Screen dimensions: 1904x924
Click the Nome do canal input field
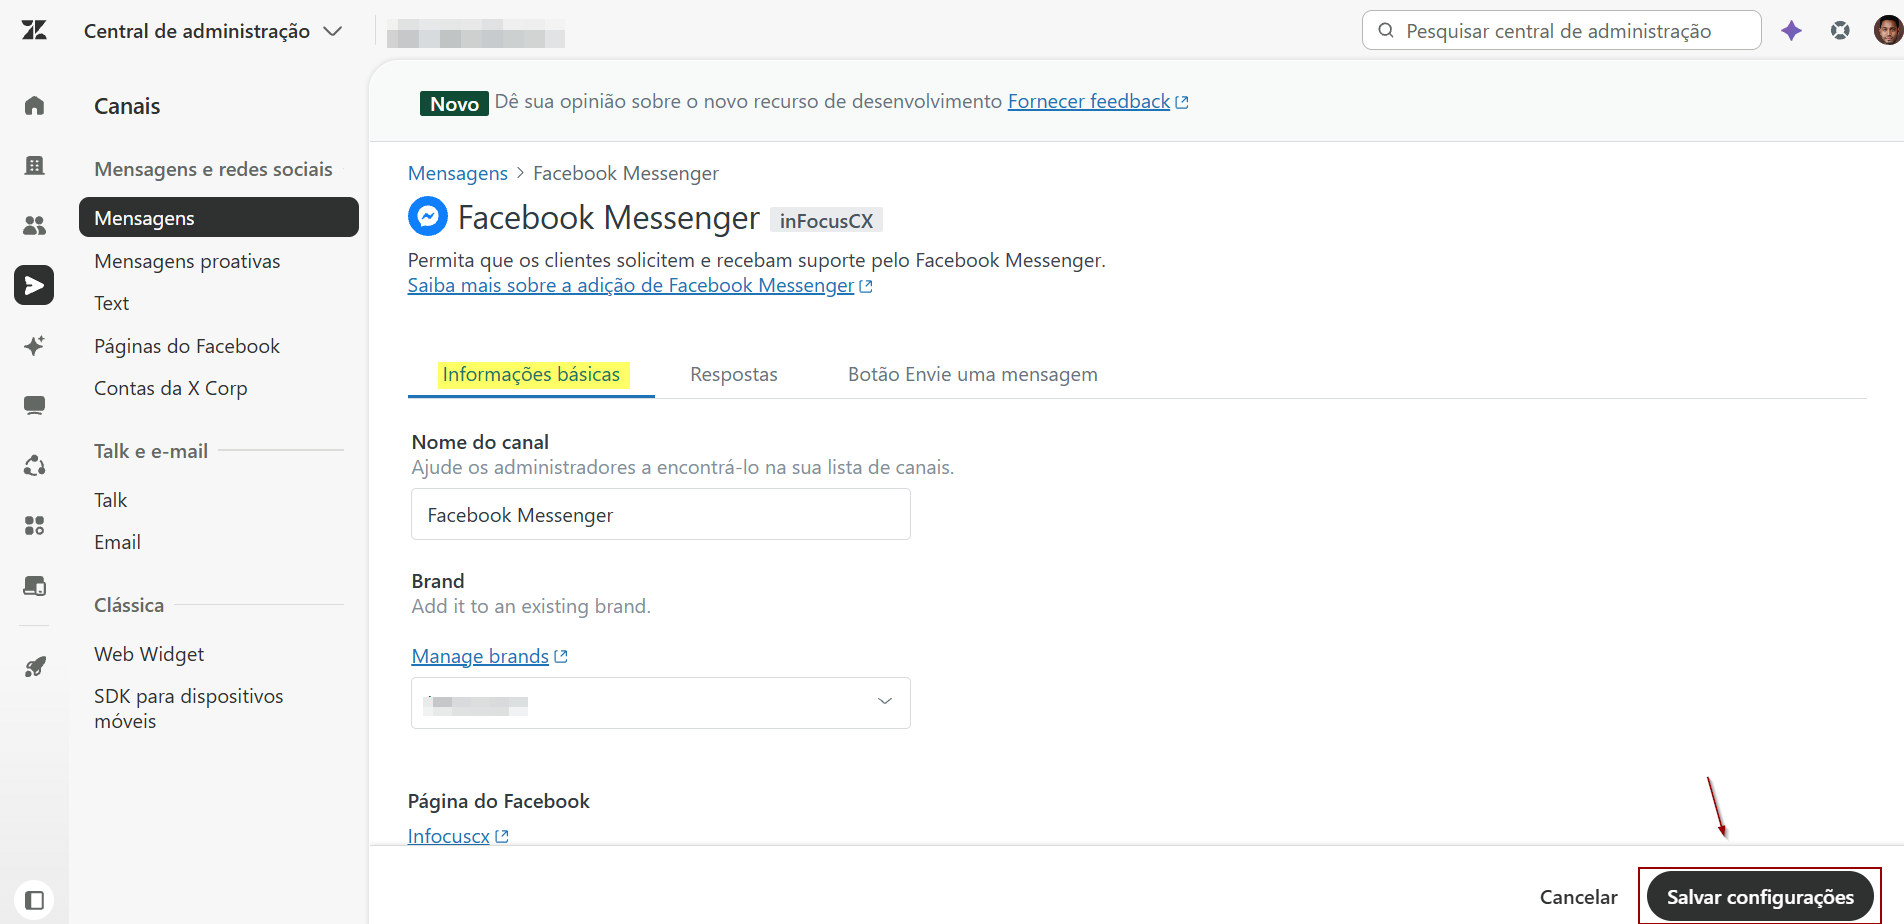pos(661,514)
